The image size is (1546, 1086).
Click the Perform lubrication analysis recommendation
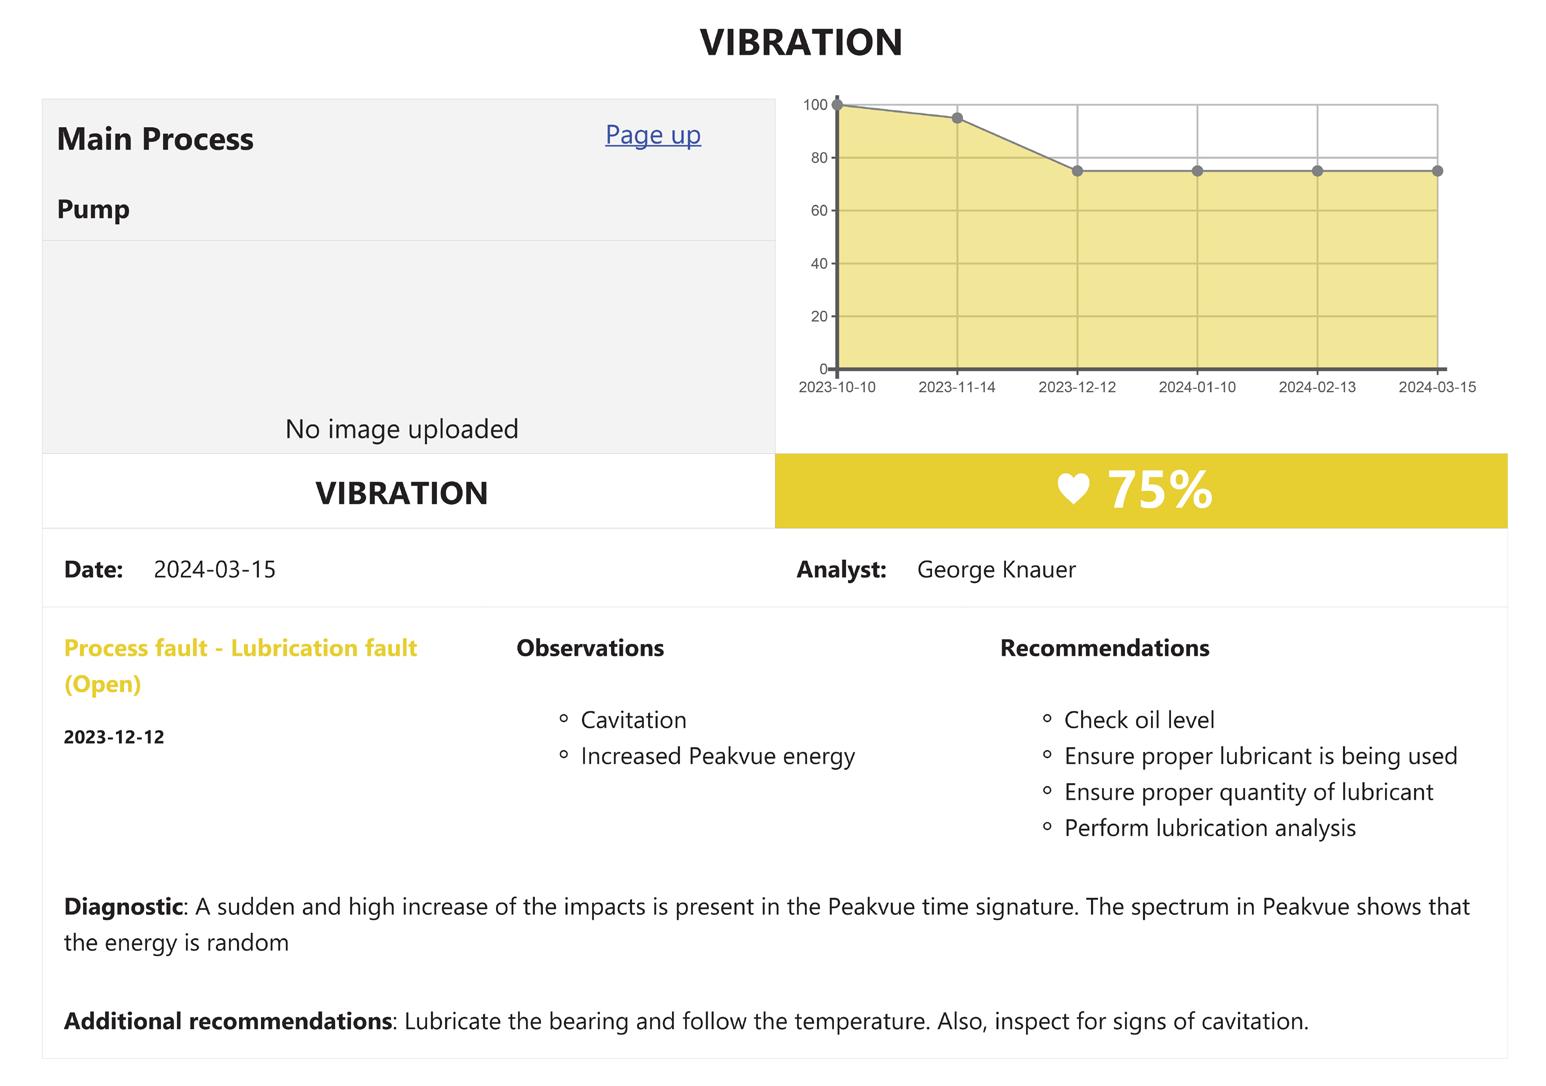1209,828
